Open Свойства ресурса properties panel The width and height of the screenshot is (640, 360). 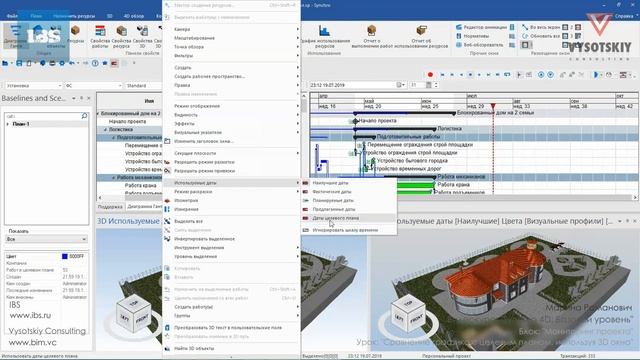[121, 36]
